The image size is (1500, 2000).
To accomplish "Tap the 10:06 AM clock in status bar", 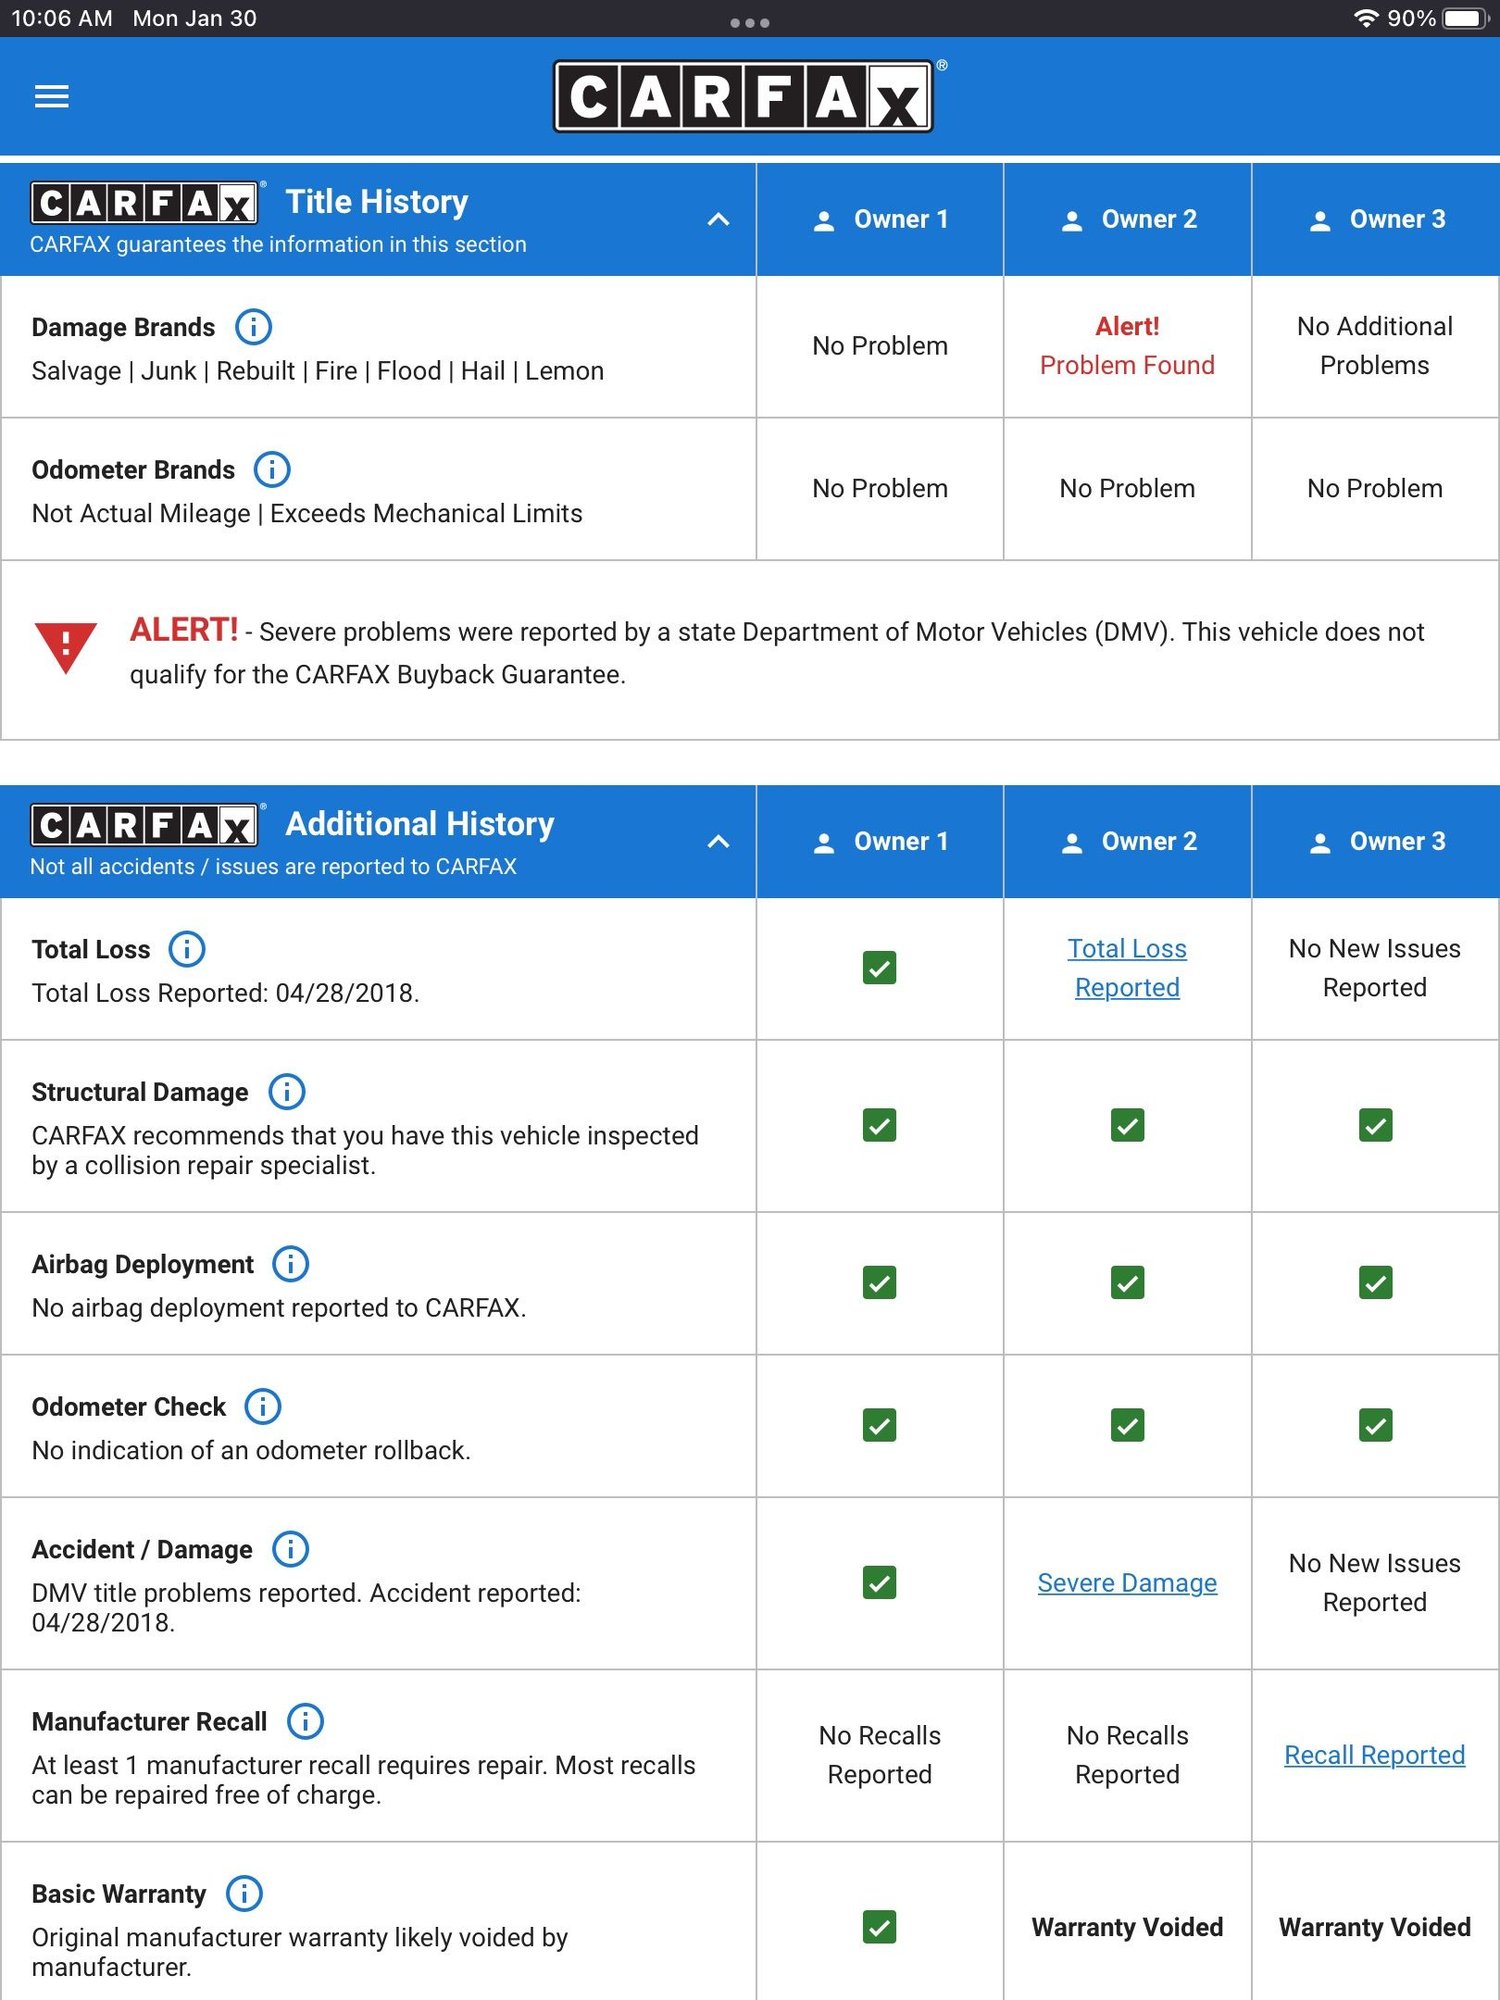I will coord(61,18).
